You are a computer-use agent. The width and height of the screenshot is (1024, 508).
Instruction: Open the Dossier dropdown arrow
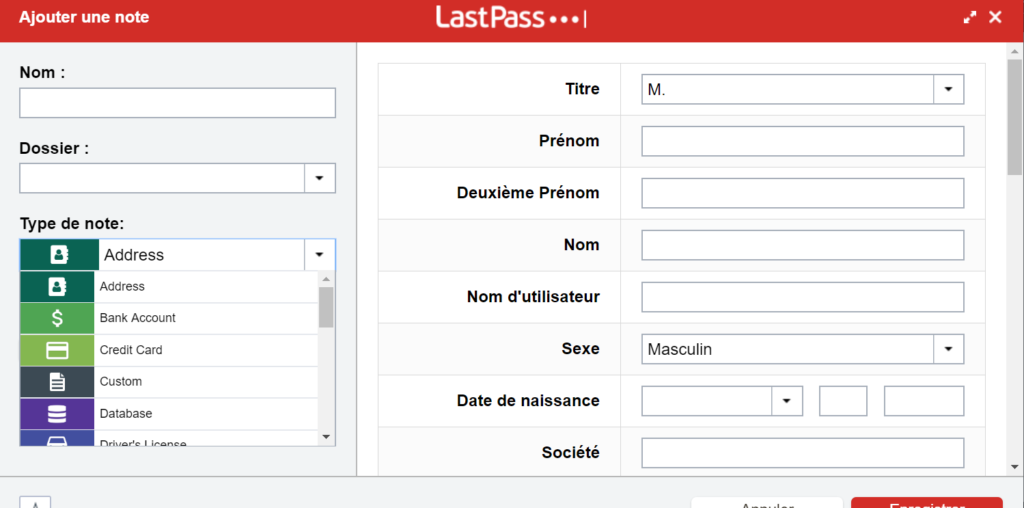[320, 178]
